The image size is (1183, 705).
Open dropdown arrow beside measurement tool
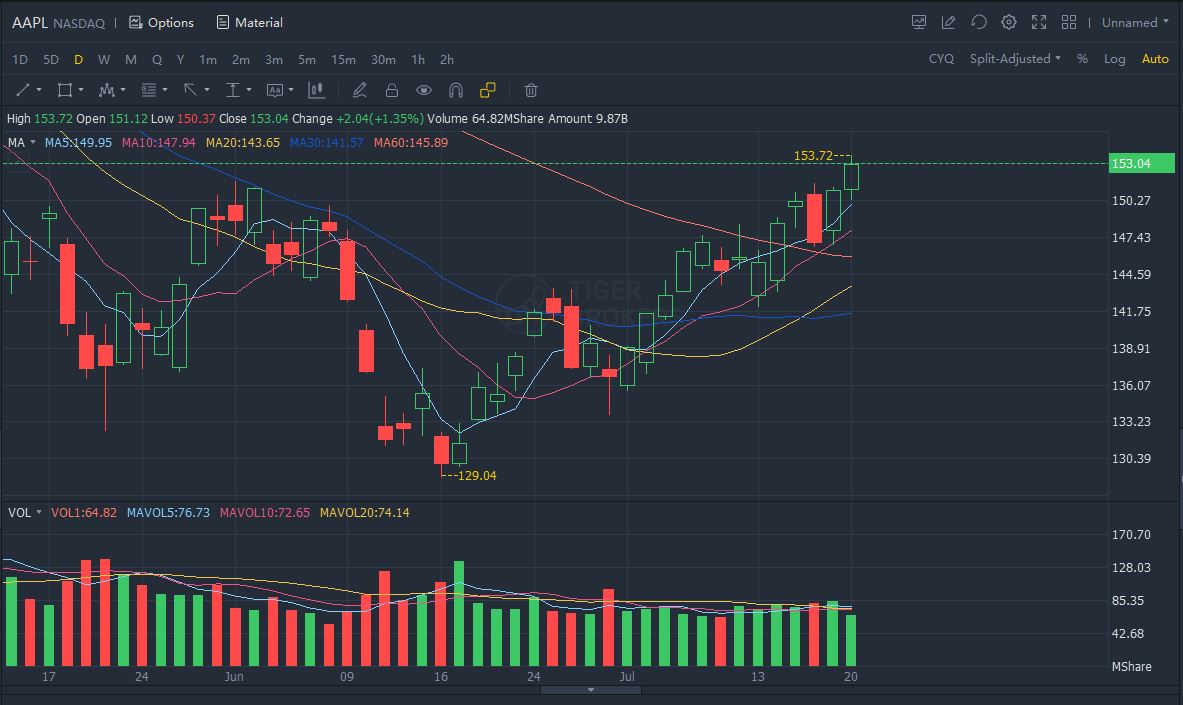coord(249,91)
